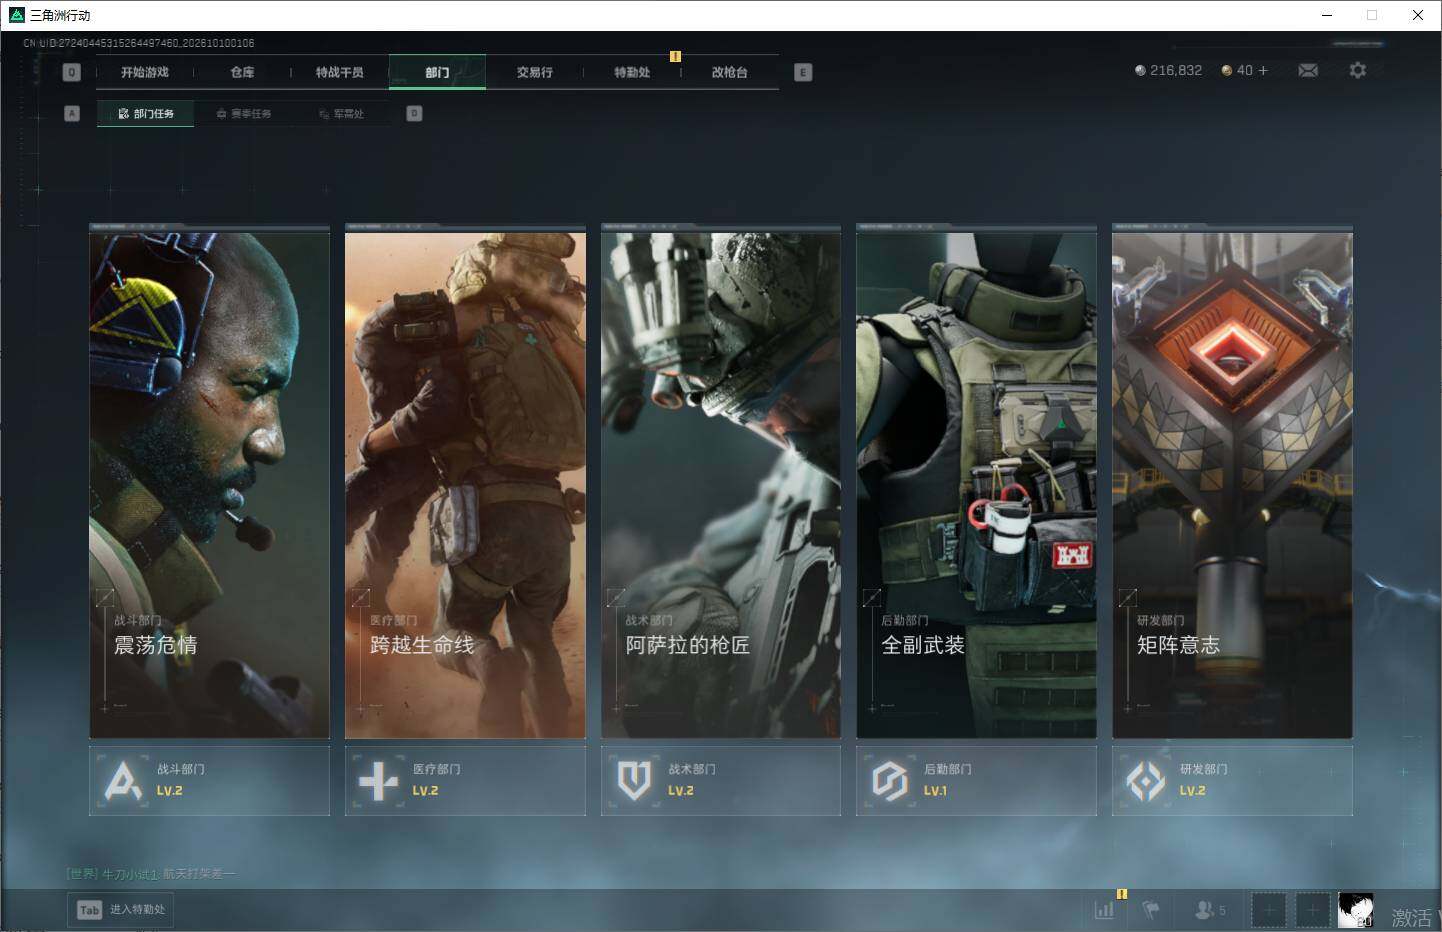Click the flag icon in the bottom bar
The image size is (1442, 932).
[x=1151, y=910]
